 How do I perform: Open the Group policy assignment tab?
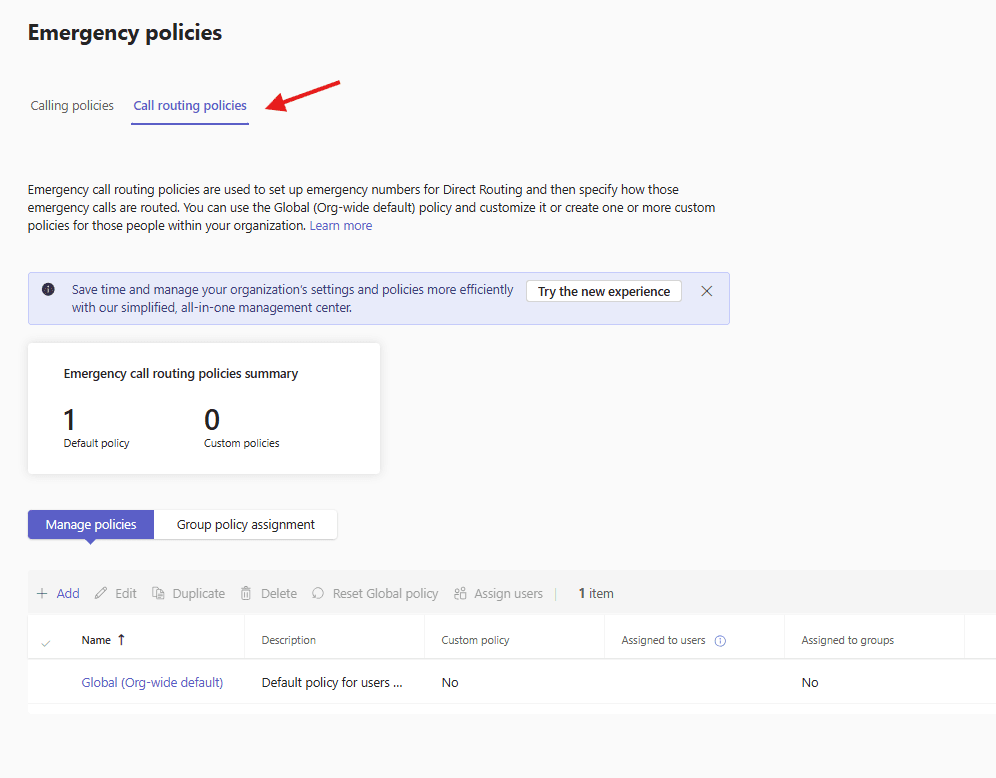click(246, 524)
